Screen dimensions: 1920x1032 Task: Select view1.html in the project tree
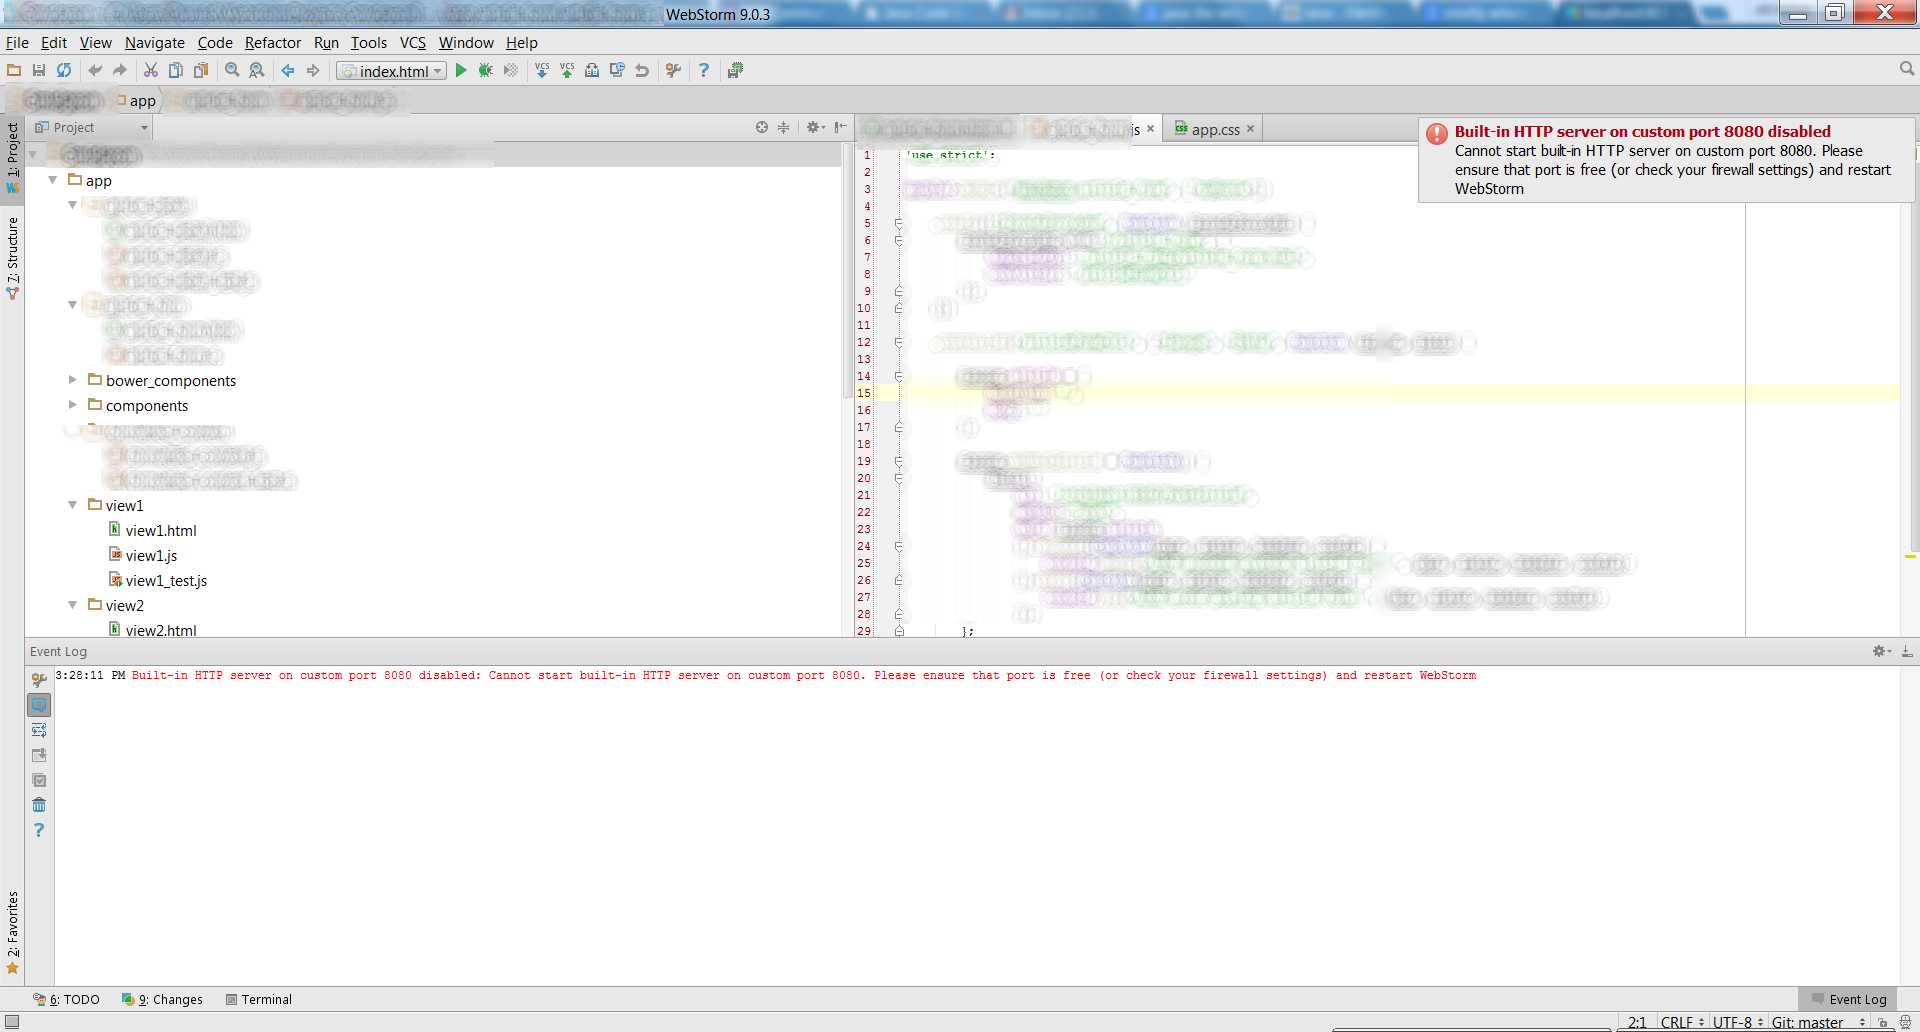click(152, 530)
